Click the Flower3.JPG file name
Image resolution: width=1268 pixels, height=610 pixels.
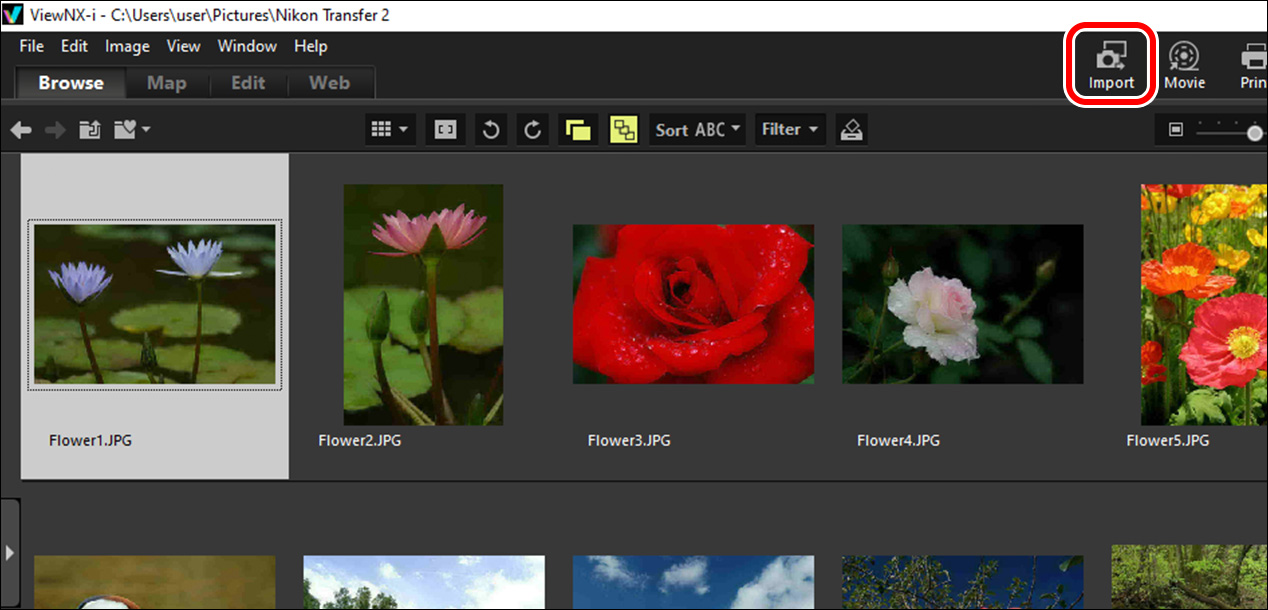(x=629, y=440)
